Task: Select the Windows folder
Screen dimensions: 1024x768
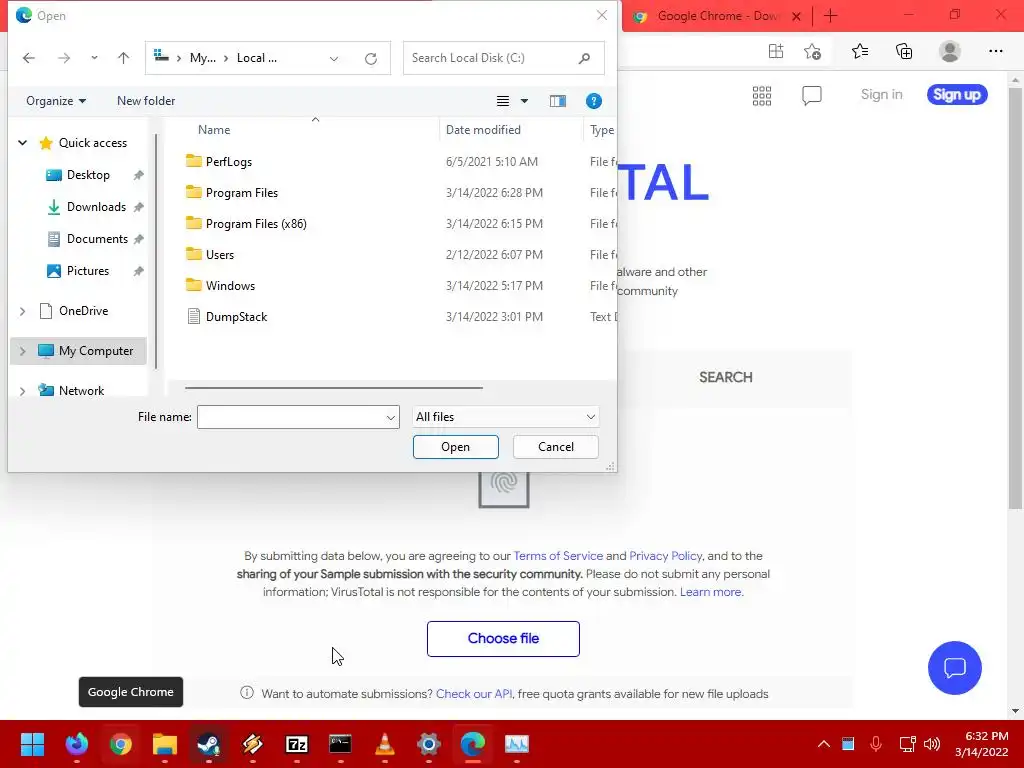Action: (x=230, y=286)
